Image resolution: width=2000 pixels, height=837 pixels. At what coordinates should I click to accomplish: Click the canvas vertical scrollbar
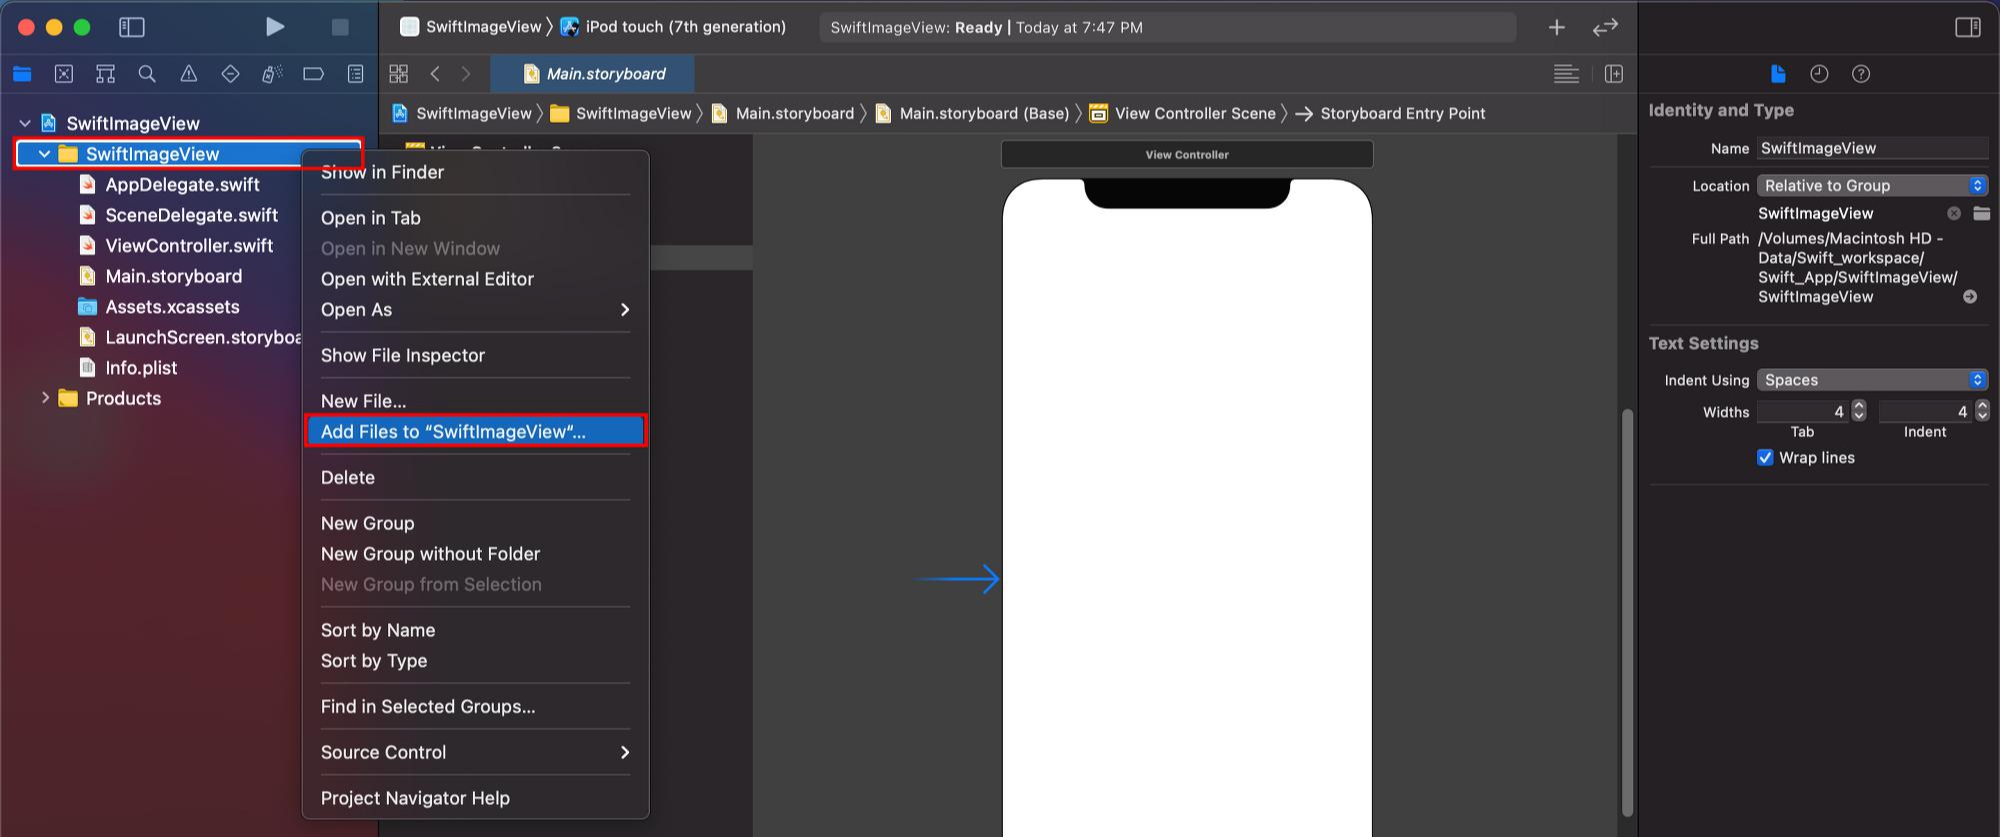1627,612
